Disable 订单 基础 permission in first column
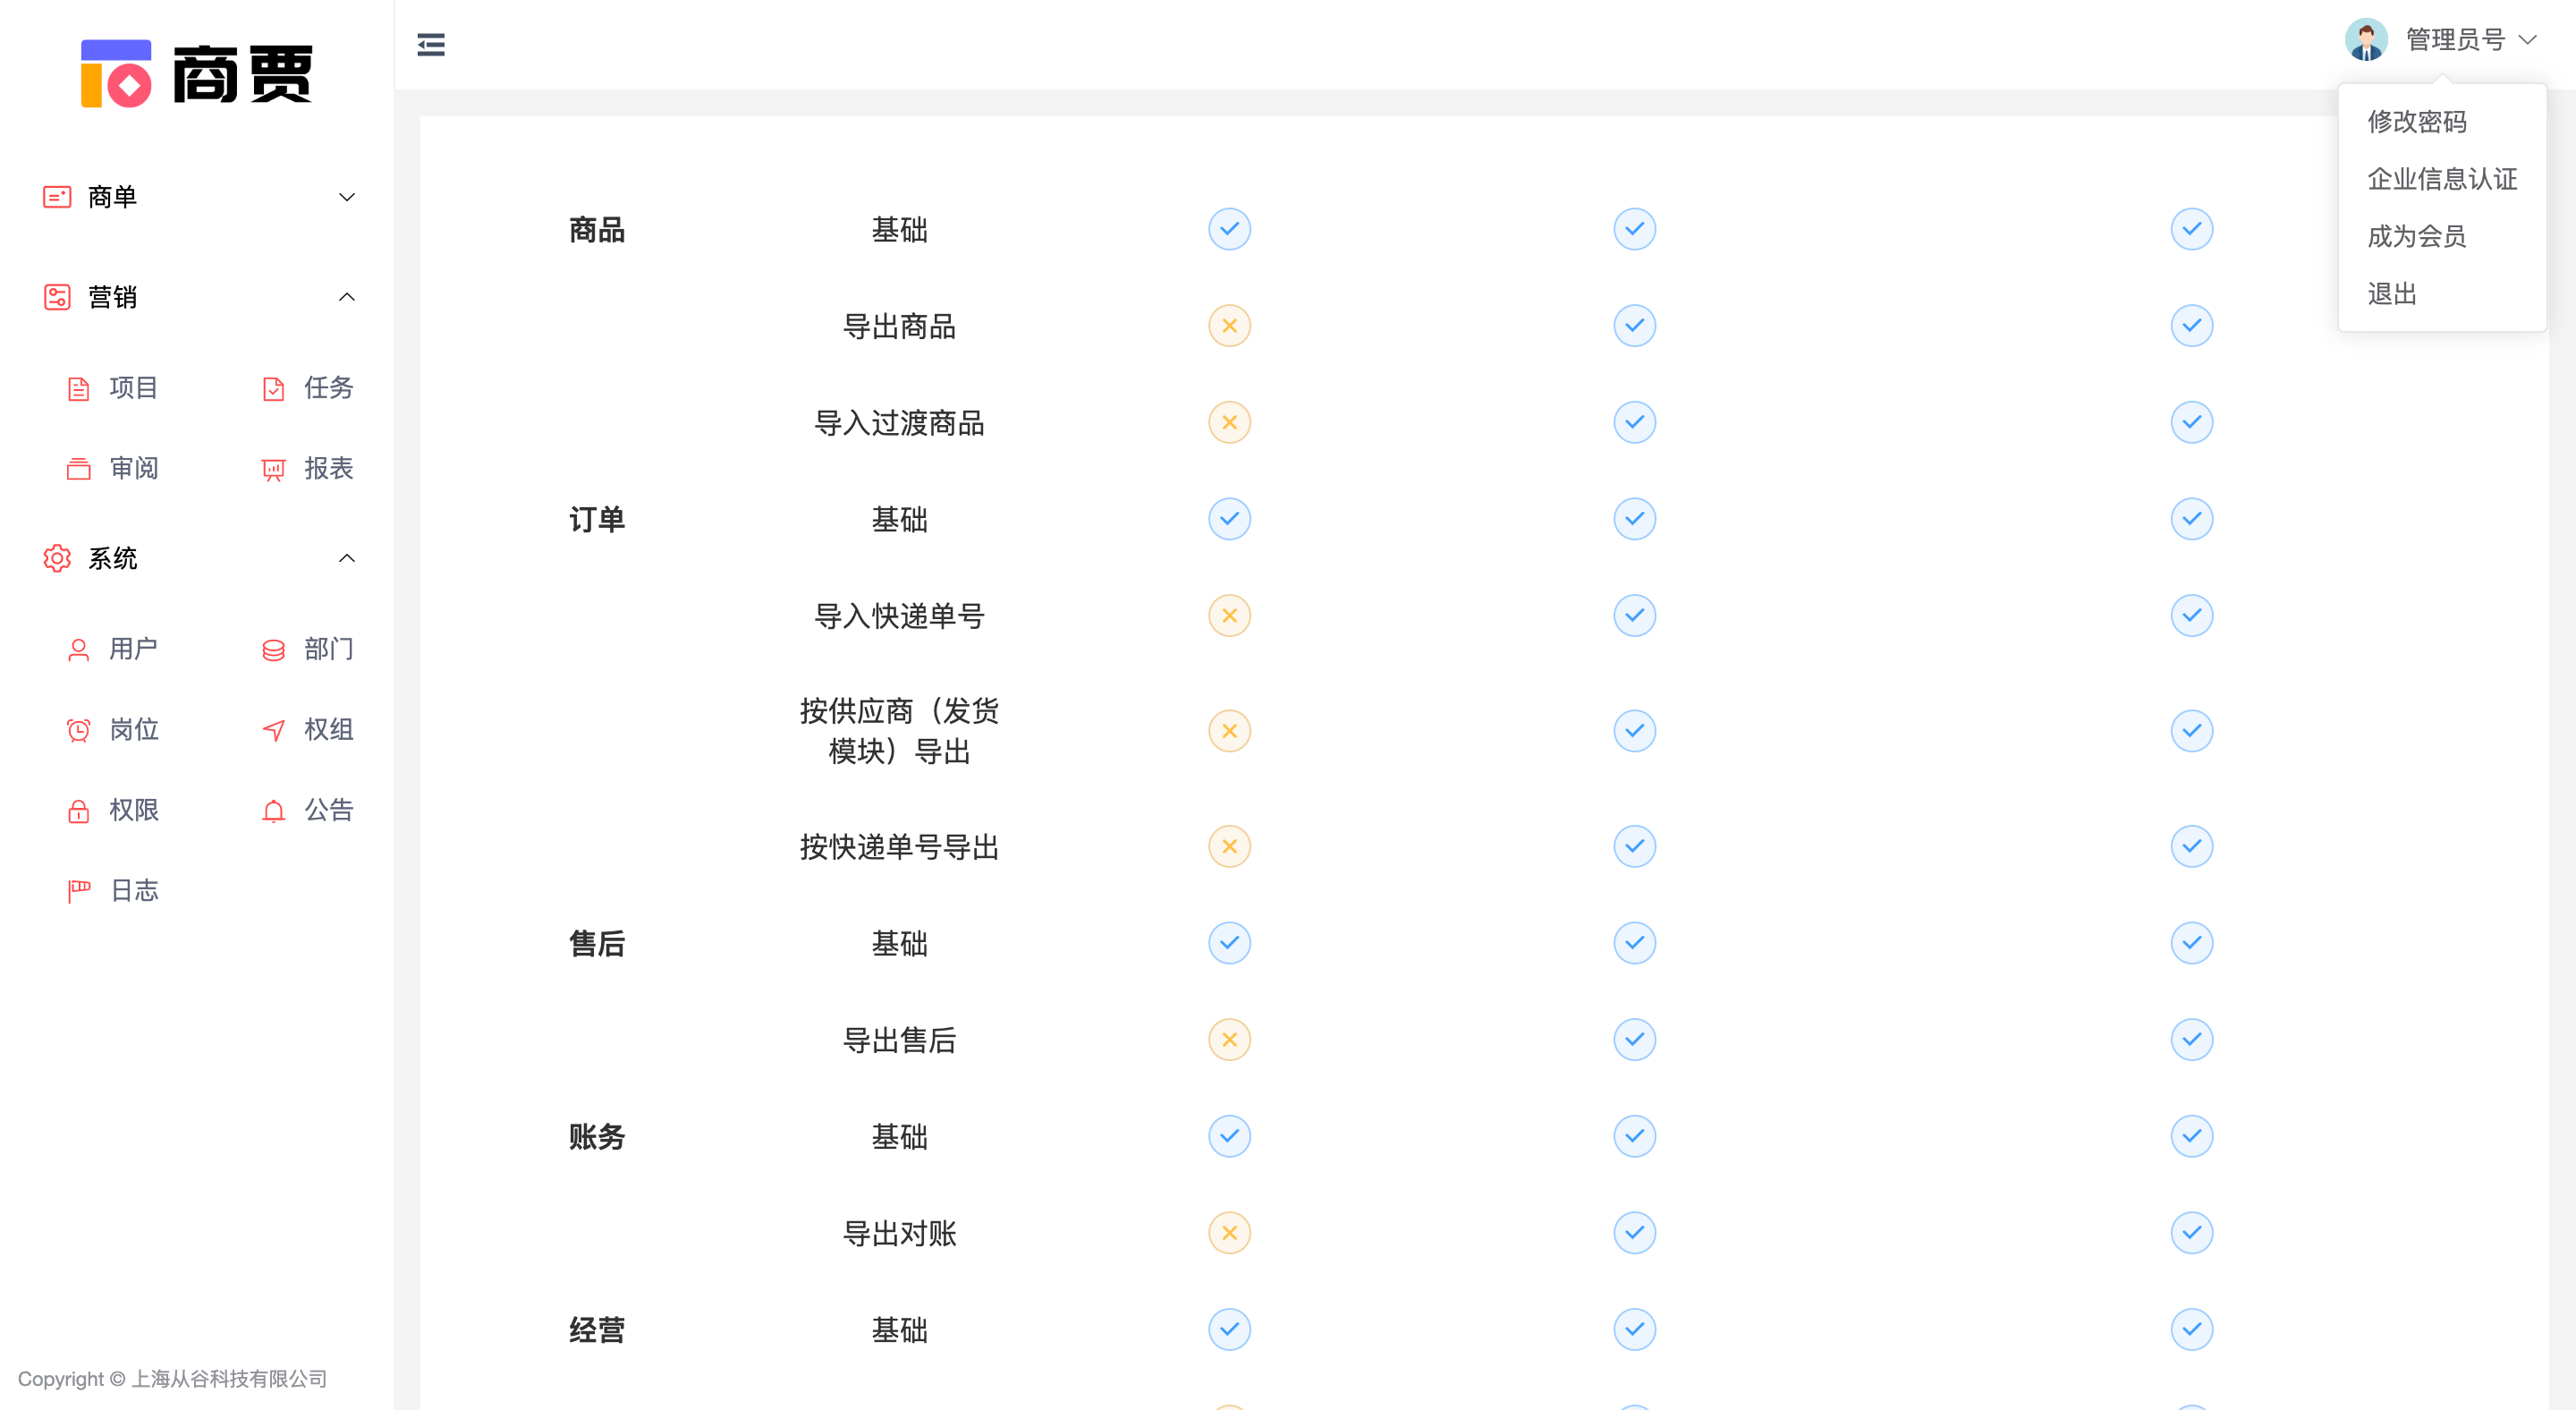Viewport: 2576px width, 1410px height. [x=1230, y=519]
